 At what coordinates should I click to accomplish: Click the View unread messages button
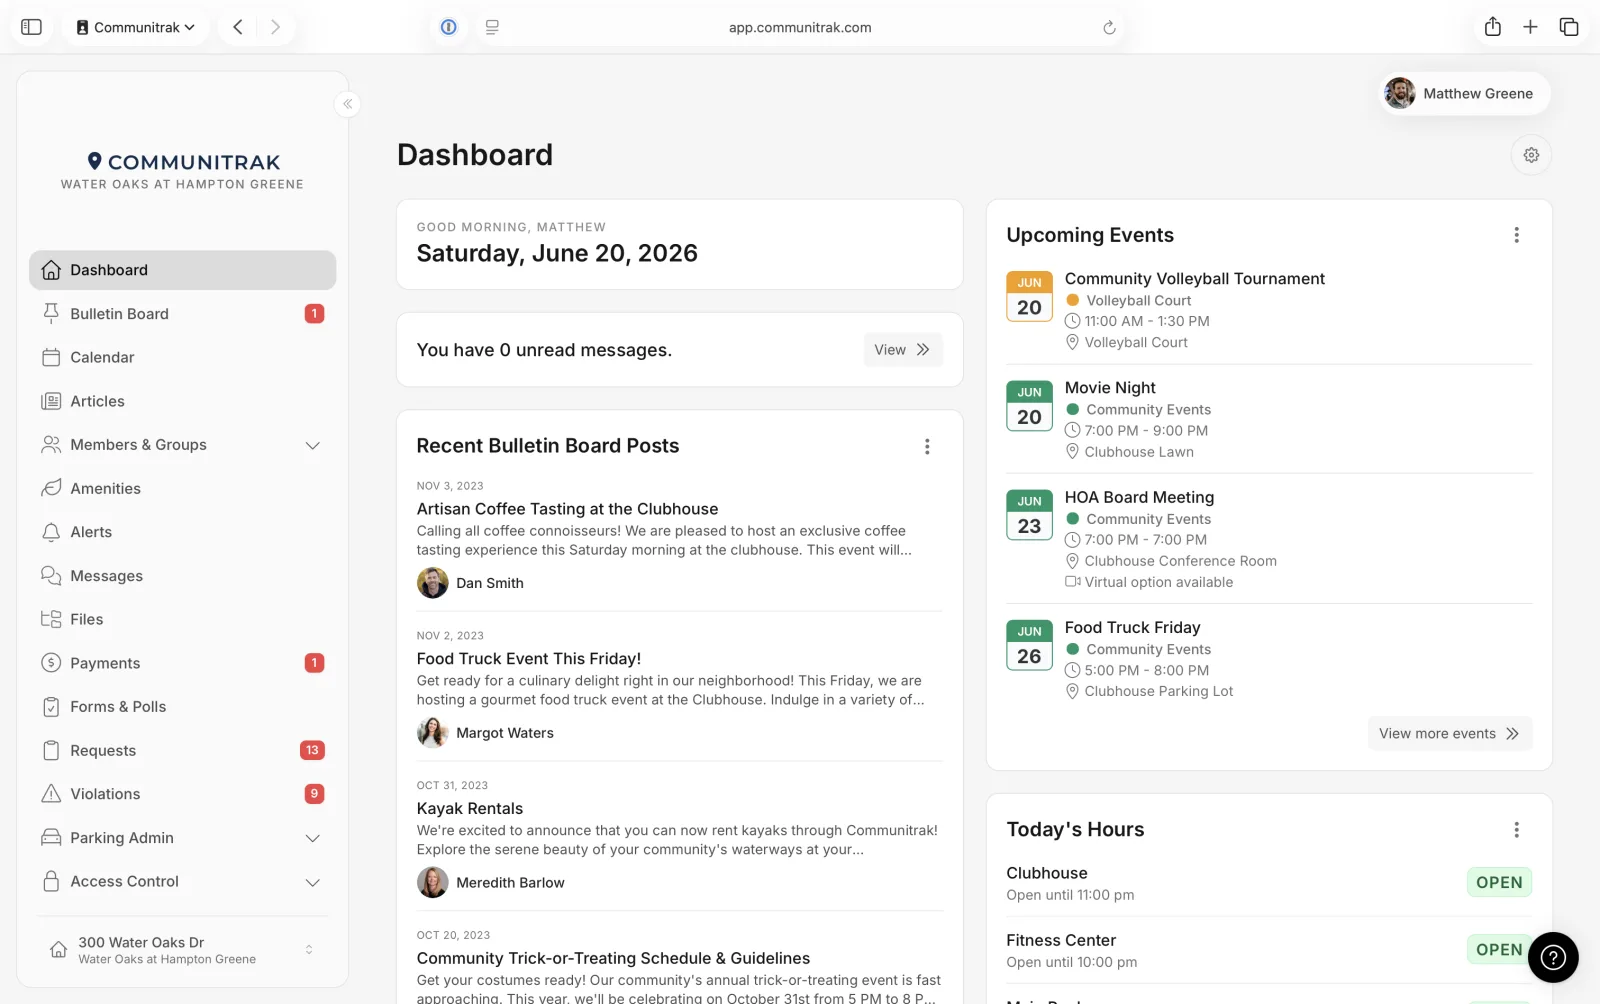902,350
